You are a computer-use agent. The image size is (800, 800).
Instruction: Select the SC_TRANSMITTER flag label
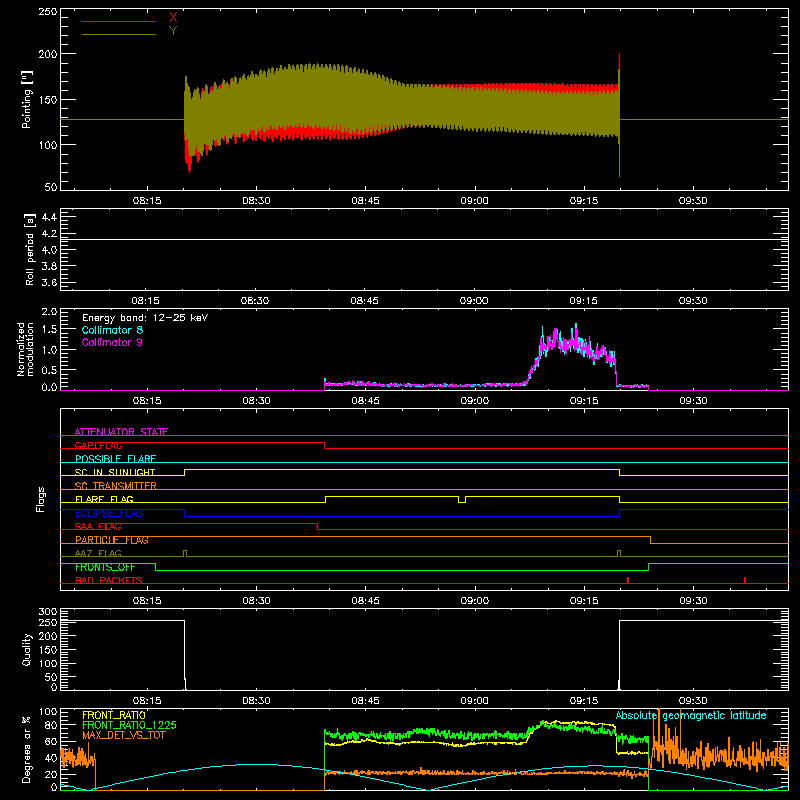(x=116, y=486)
